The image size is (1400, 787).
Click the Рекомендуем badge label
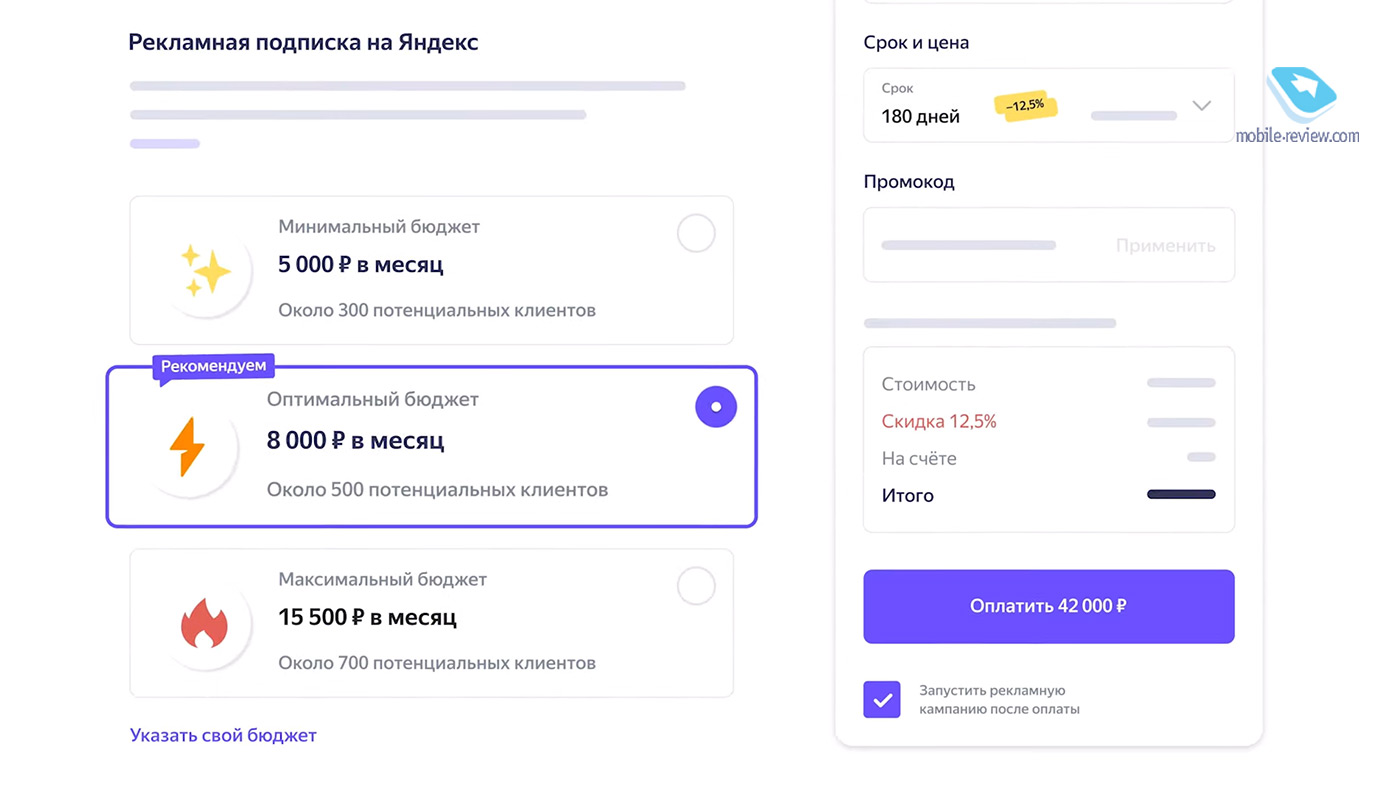click(214, 366)
